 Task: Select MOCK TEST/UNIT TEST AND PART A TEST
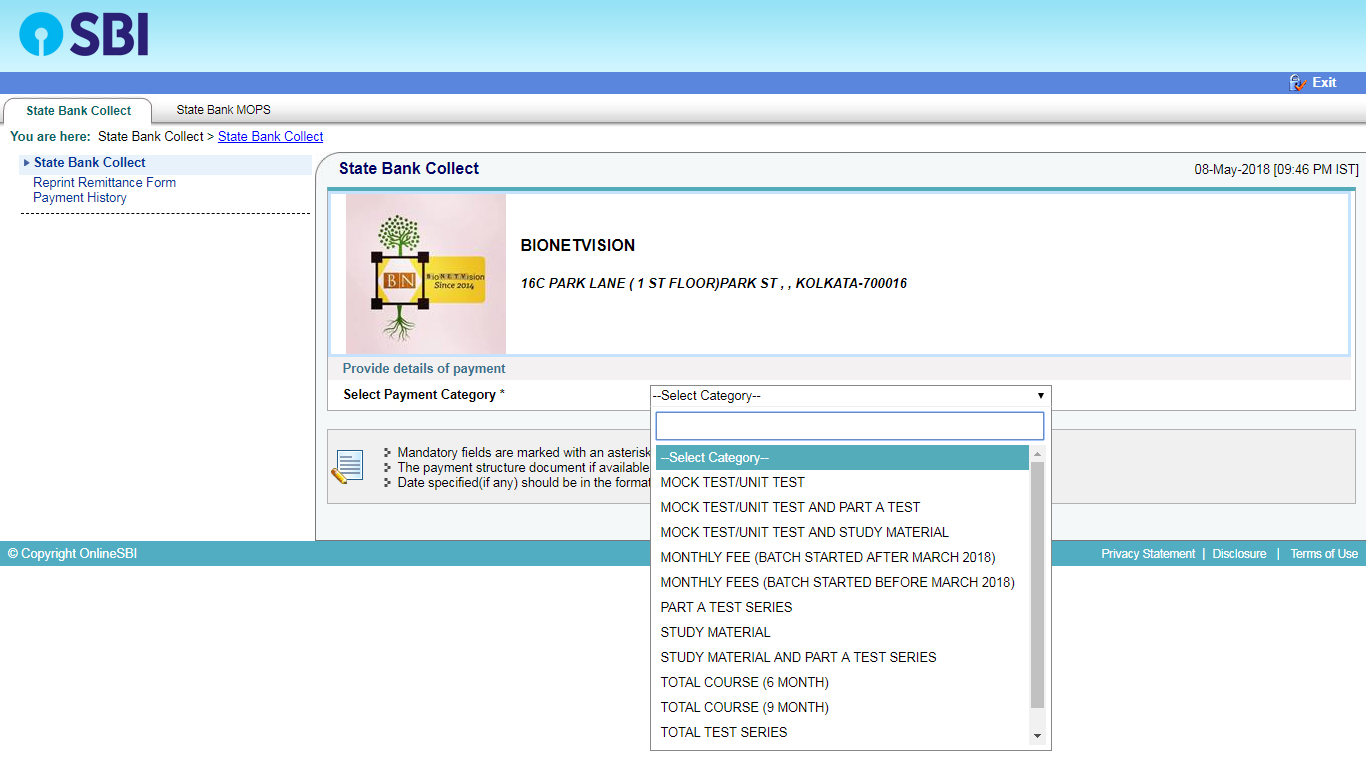click(x=842, y=508)
